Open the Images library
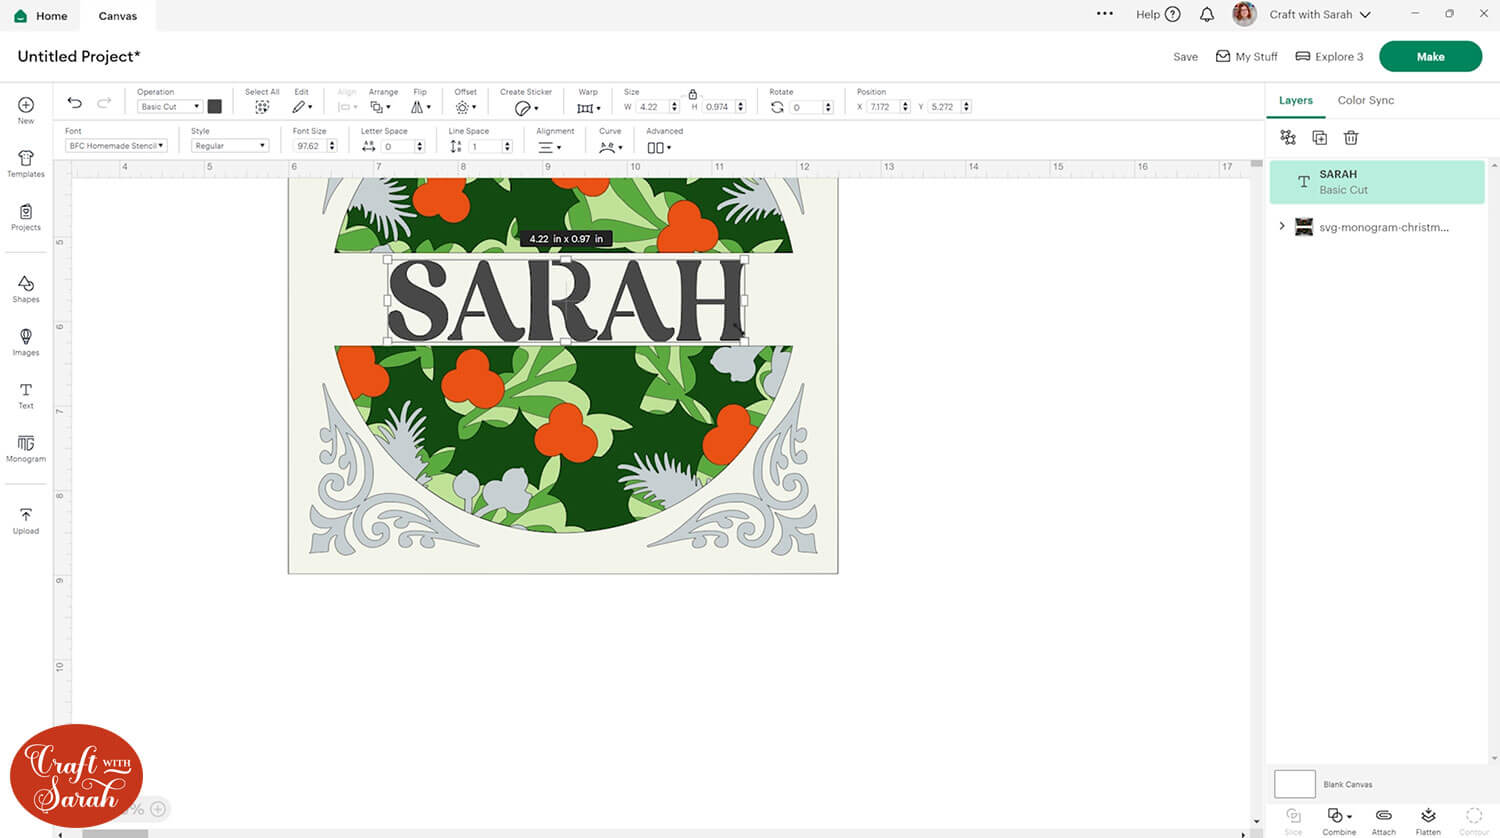Screen dimensions: 1500x838 click(x=26, y=341)
